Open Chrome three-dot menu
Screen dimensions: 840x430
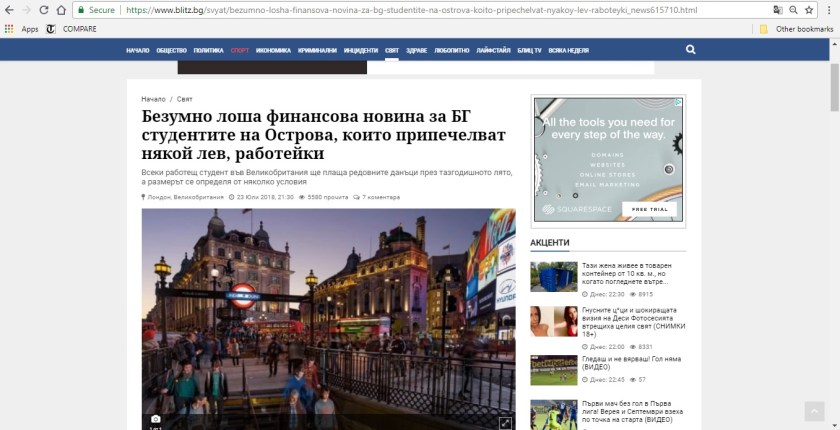(x=828, y=10)
